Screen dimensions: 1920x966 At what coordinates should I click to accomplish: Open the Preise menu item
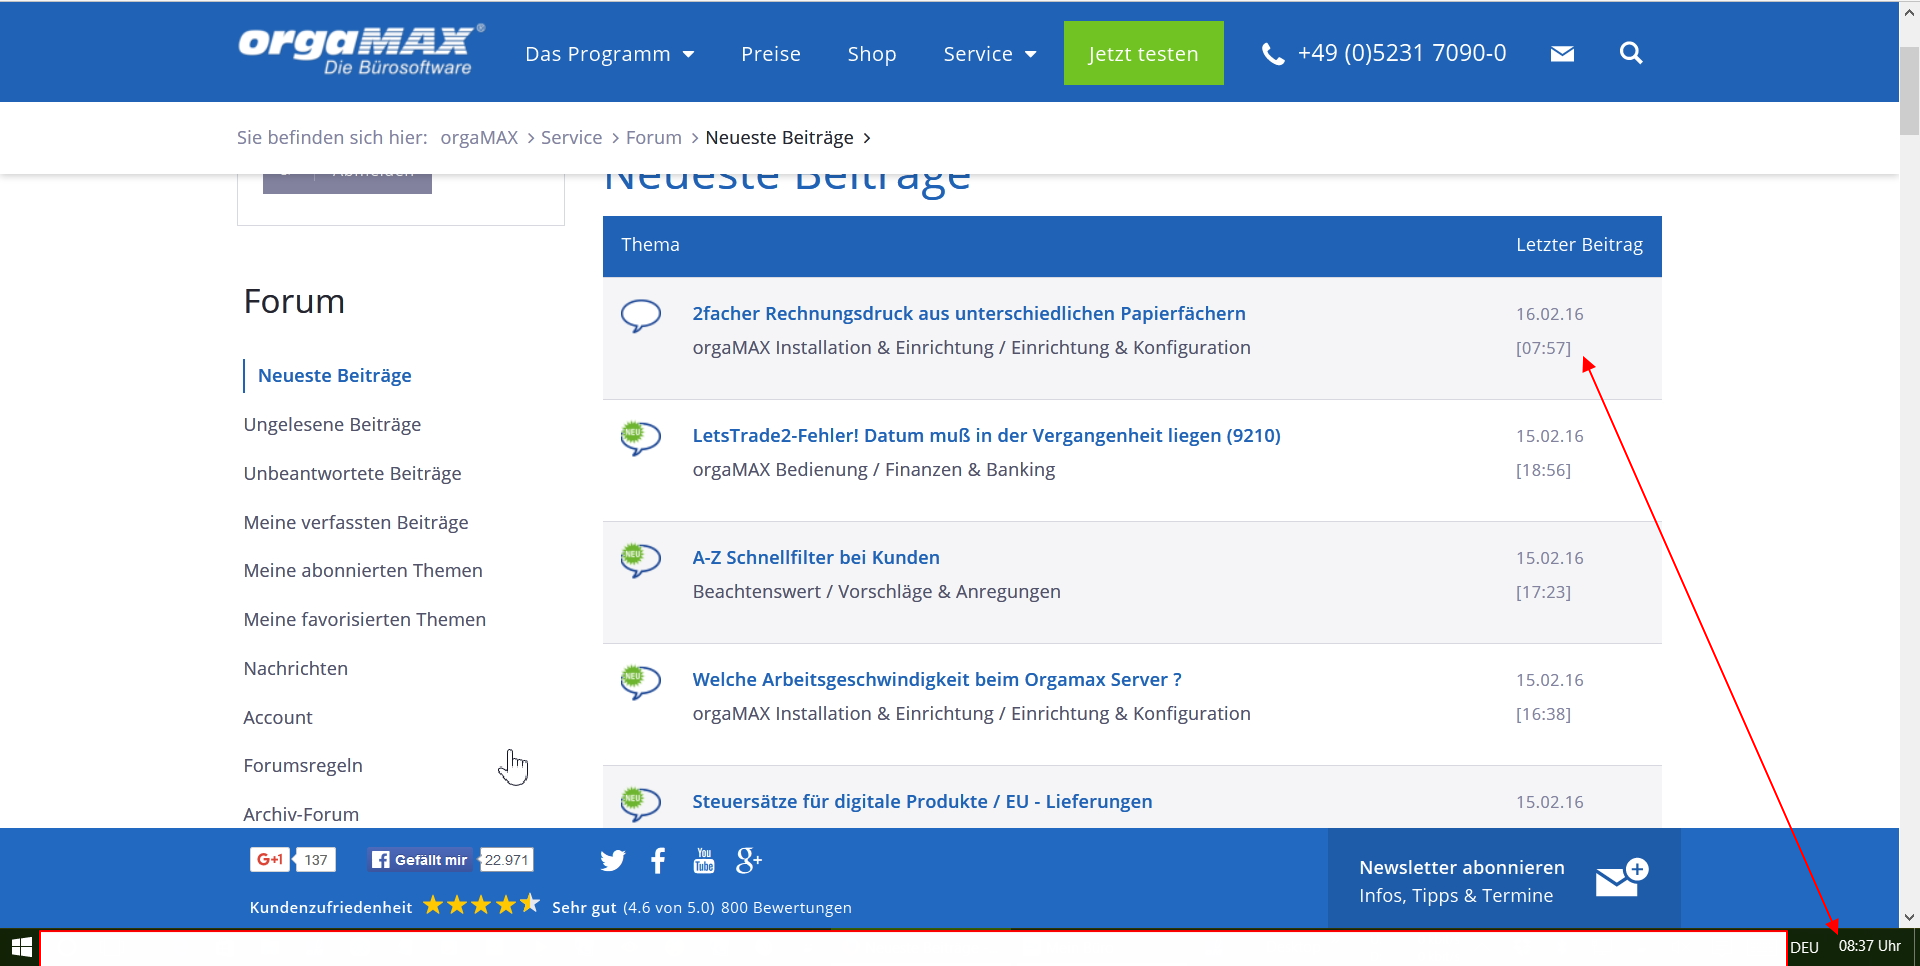771,54
